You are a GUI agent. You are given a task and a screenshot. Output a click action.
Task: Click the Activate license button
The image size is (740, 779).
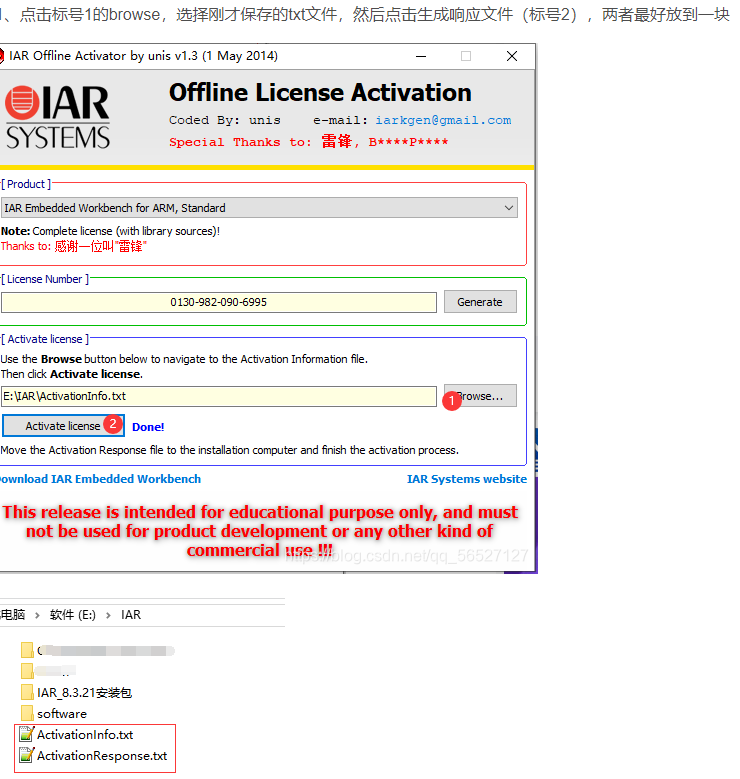click(63, 426)
